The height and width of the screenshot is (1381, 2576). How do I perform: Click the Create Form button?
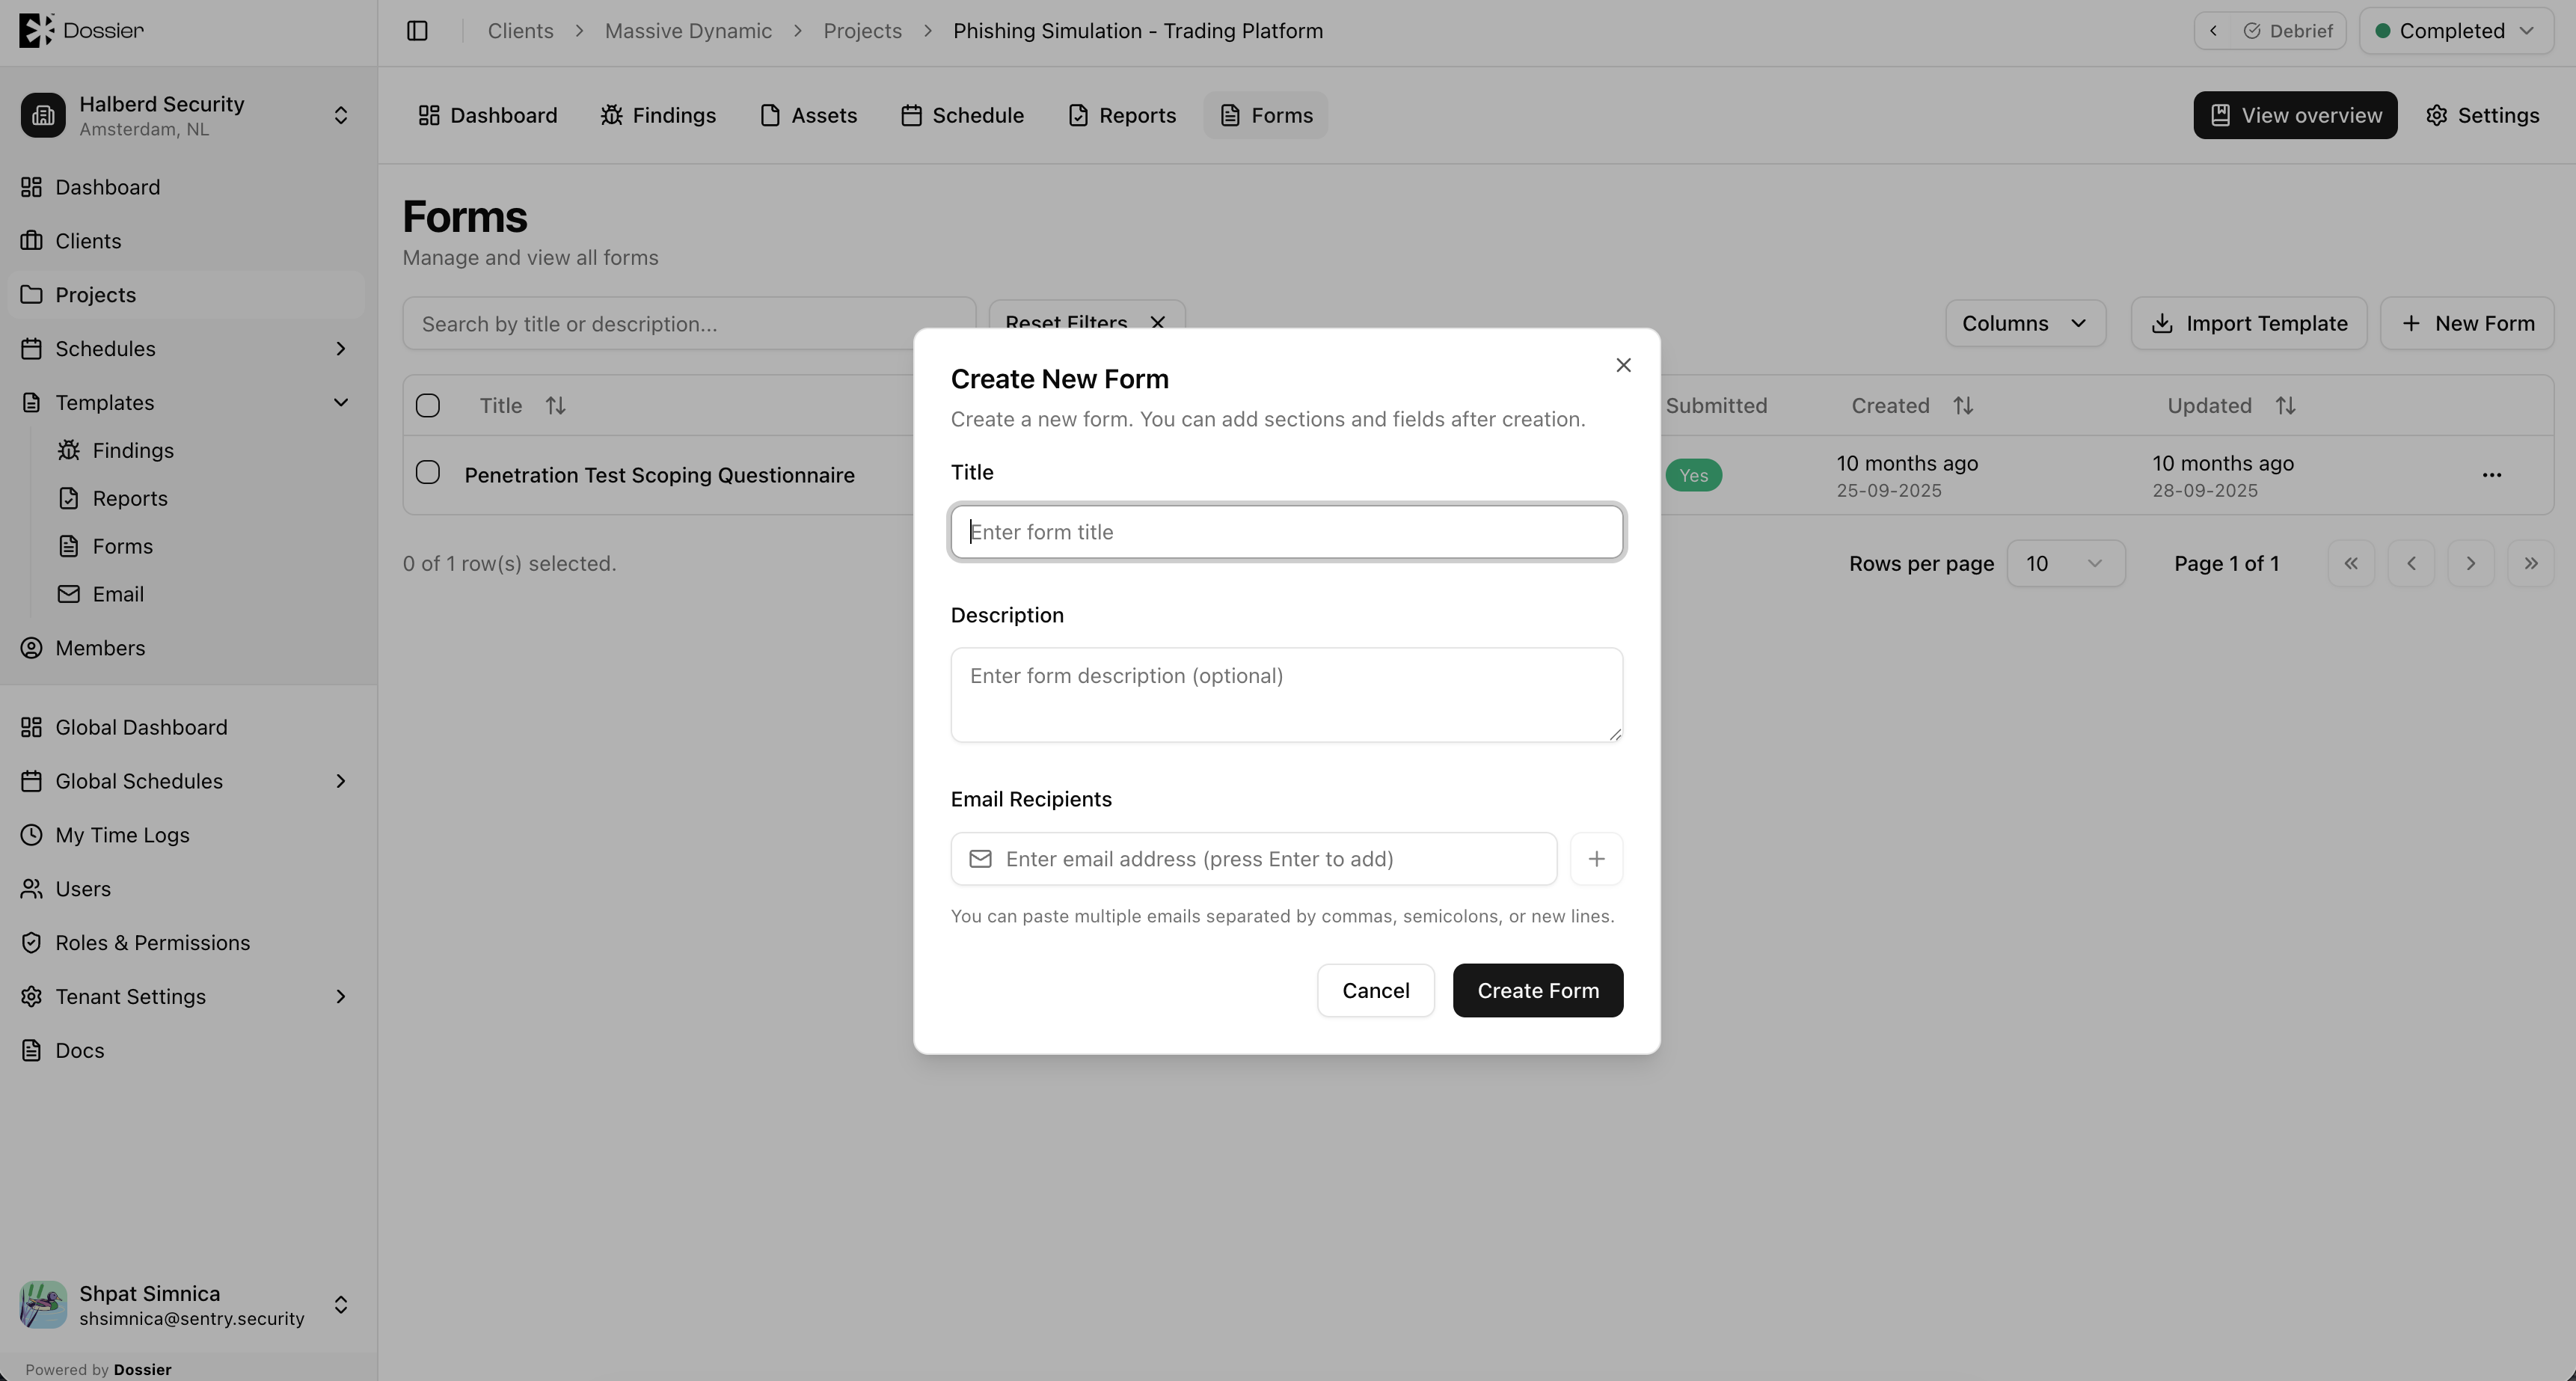pos(1537,990)
